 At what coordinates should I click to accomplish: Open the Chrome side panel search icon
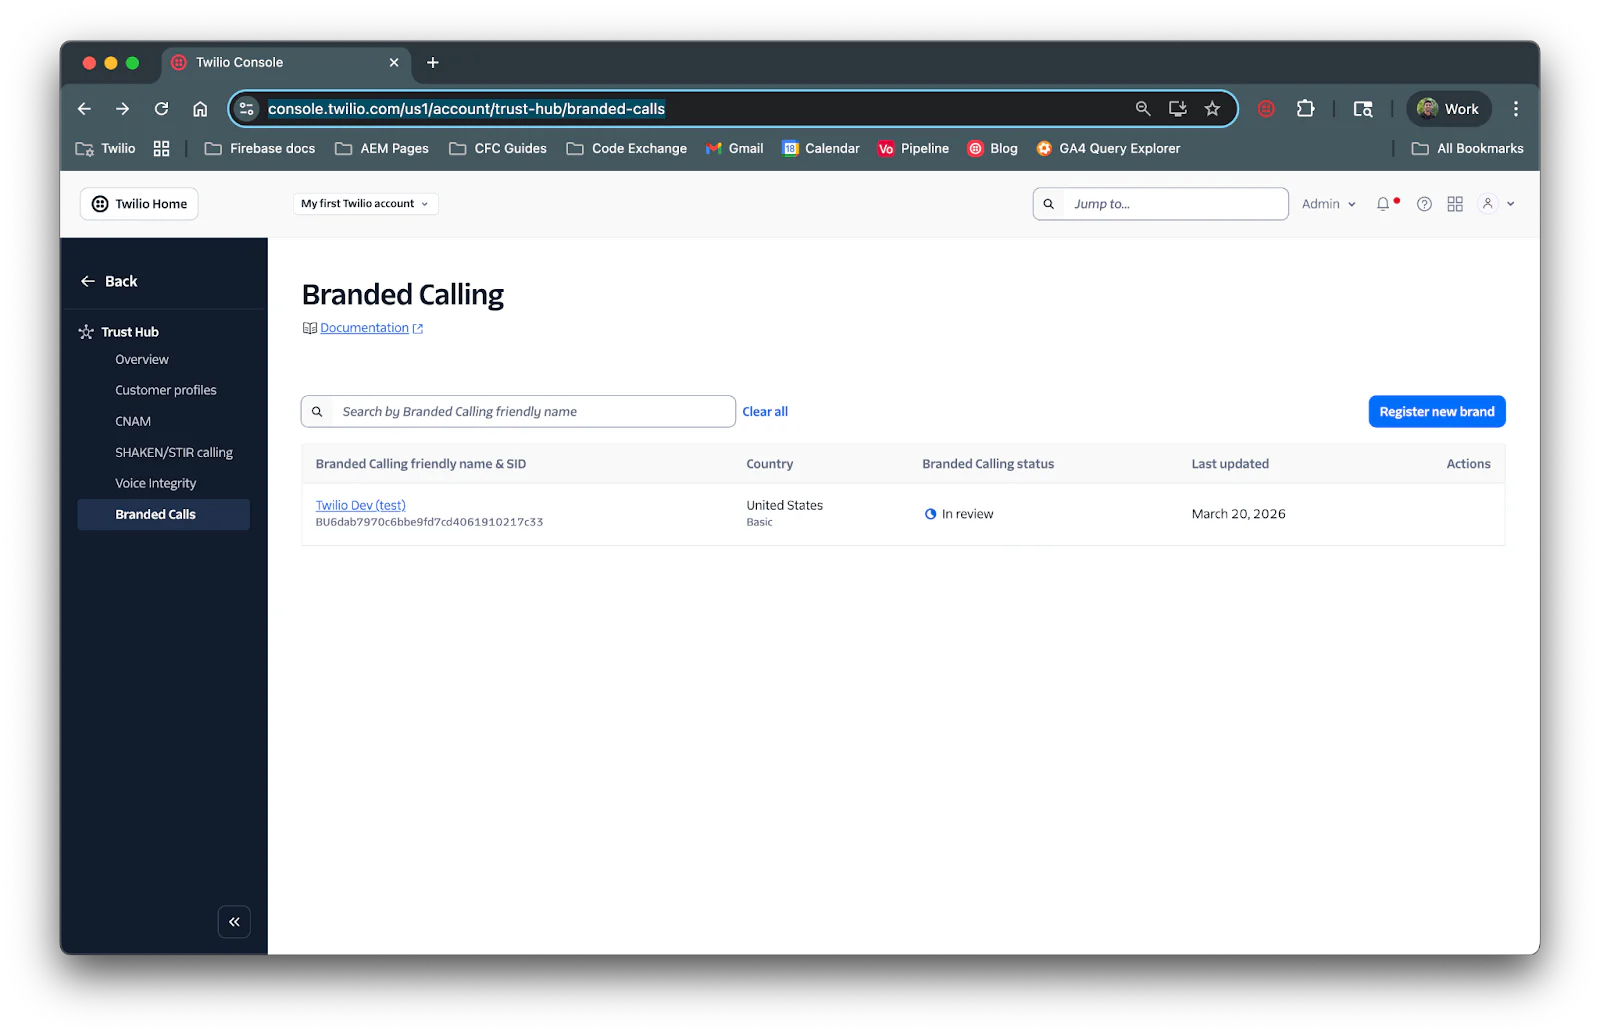tap(1362, 108)
